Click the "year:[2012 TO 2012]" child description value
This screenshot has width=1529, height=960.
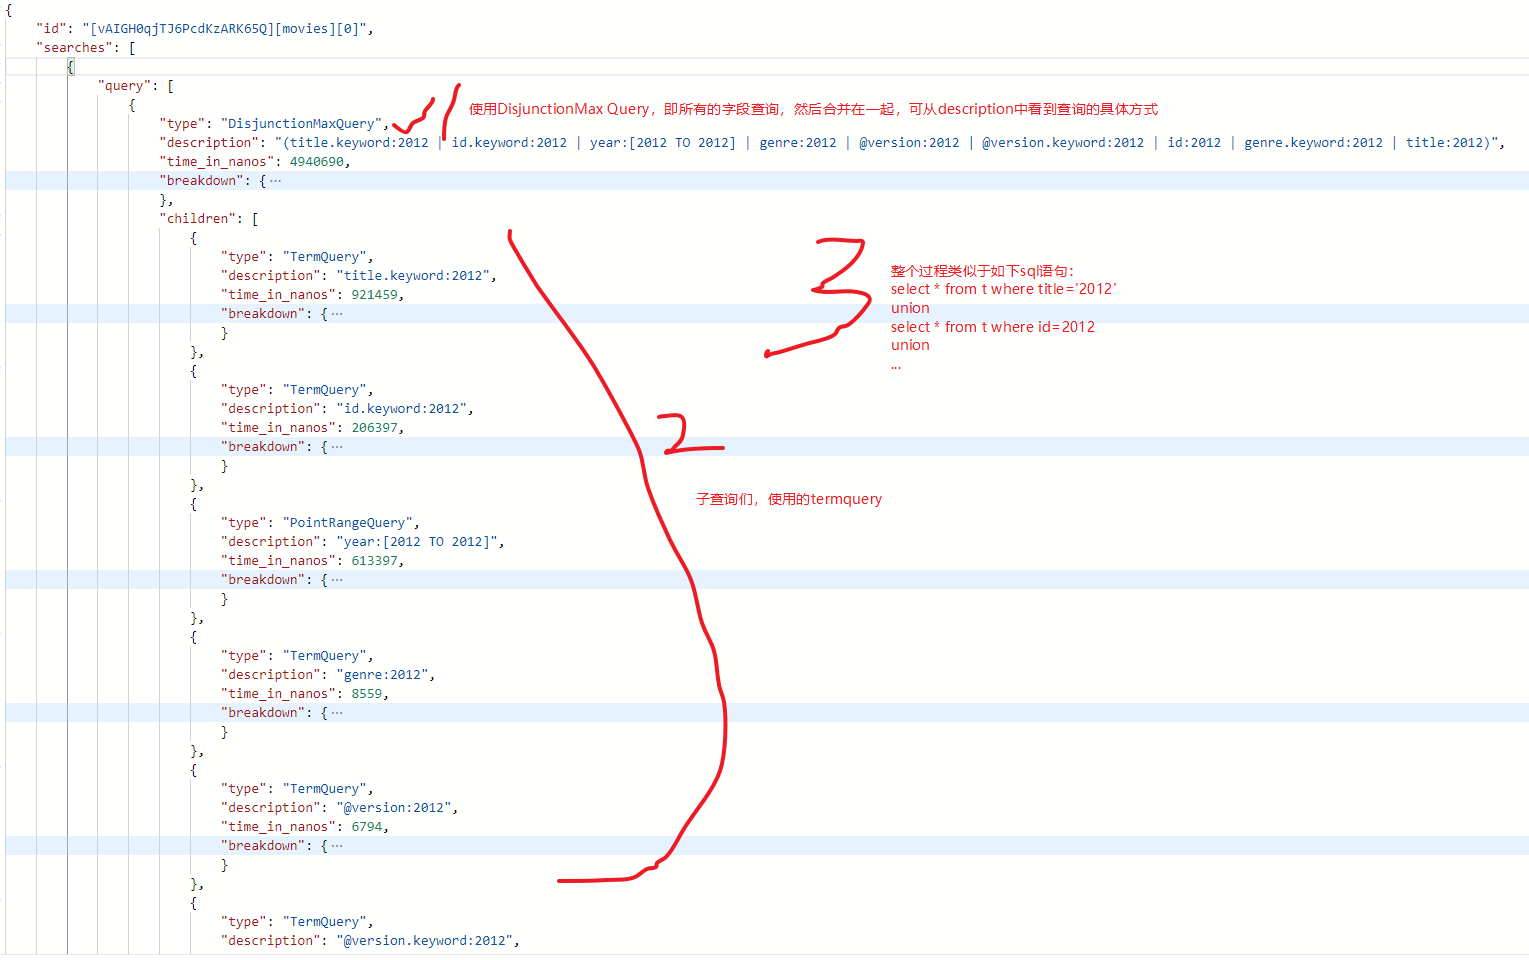[417, 542]
